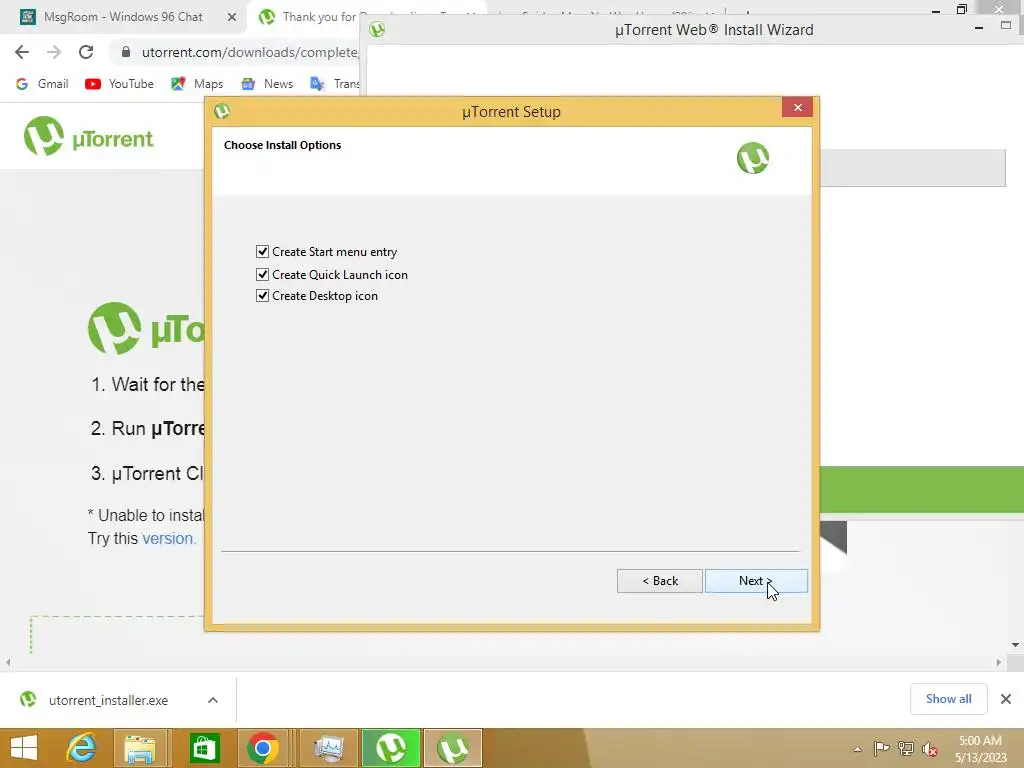Click the µTorrent Setup title bar icon
Image resolution: width=1024 pixels, height=768 pixels.
[222, 111]
